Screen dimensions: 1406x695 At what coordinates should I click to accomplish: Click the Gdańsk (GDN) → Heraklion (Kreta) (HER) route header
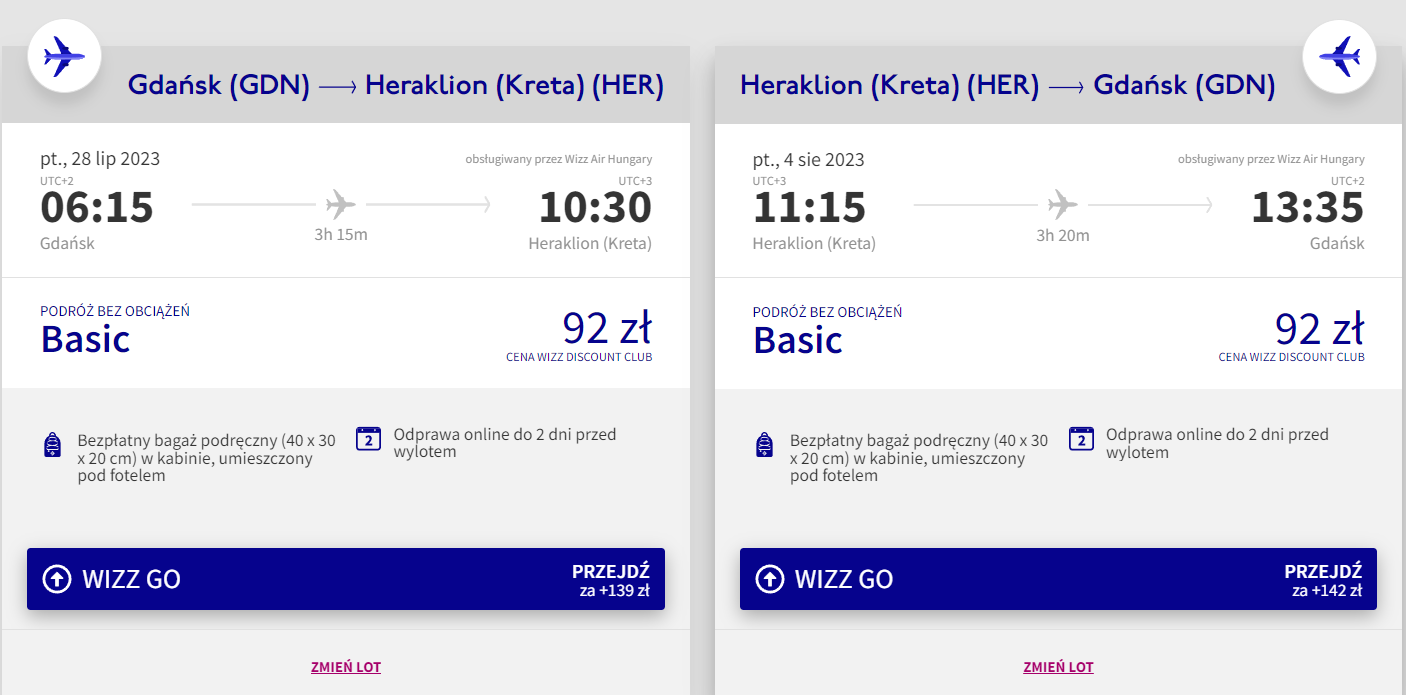pyautogui.click(x=396, y=85)
